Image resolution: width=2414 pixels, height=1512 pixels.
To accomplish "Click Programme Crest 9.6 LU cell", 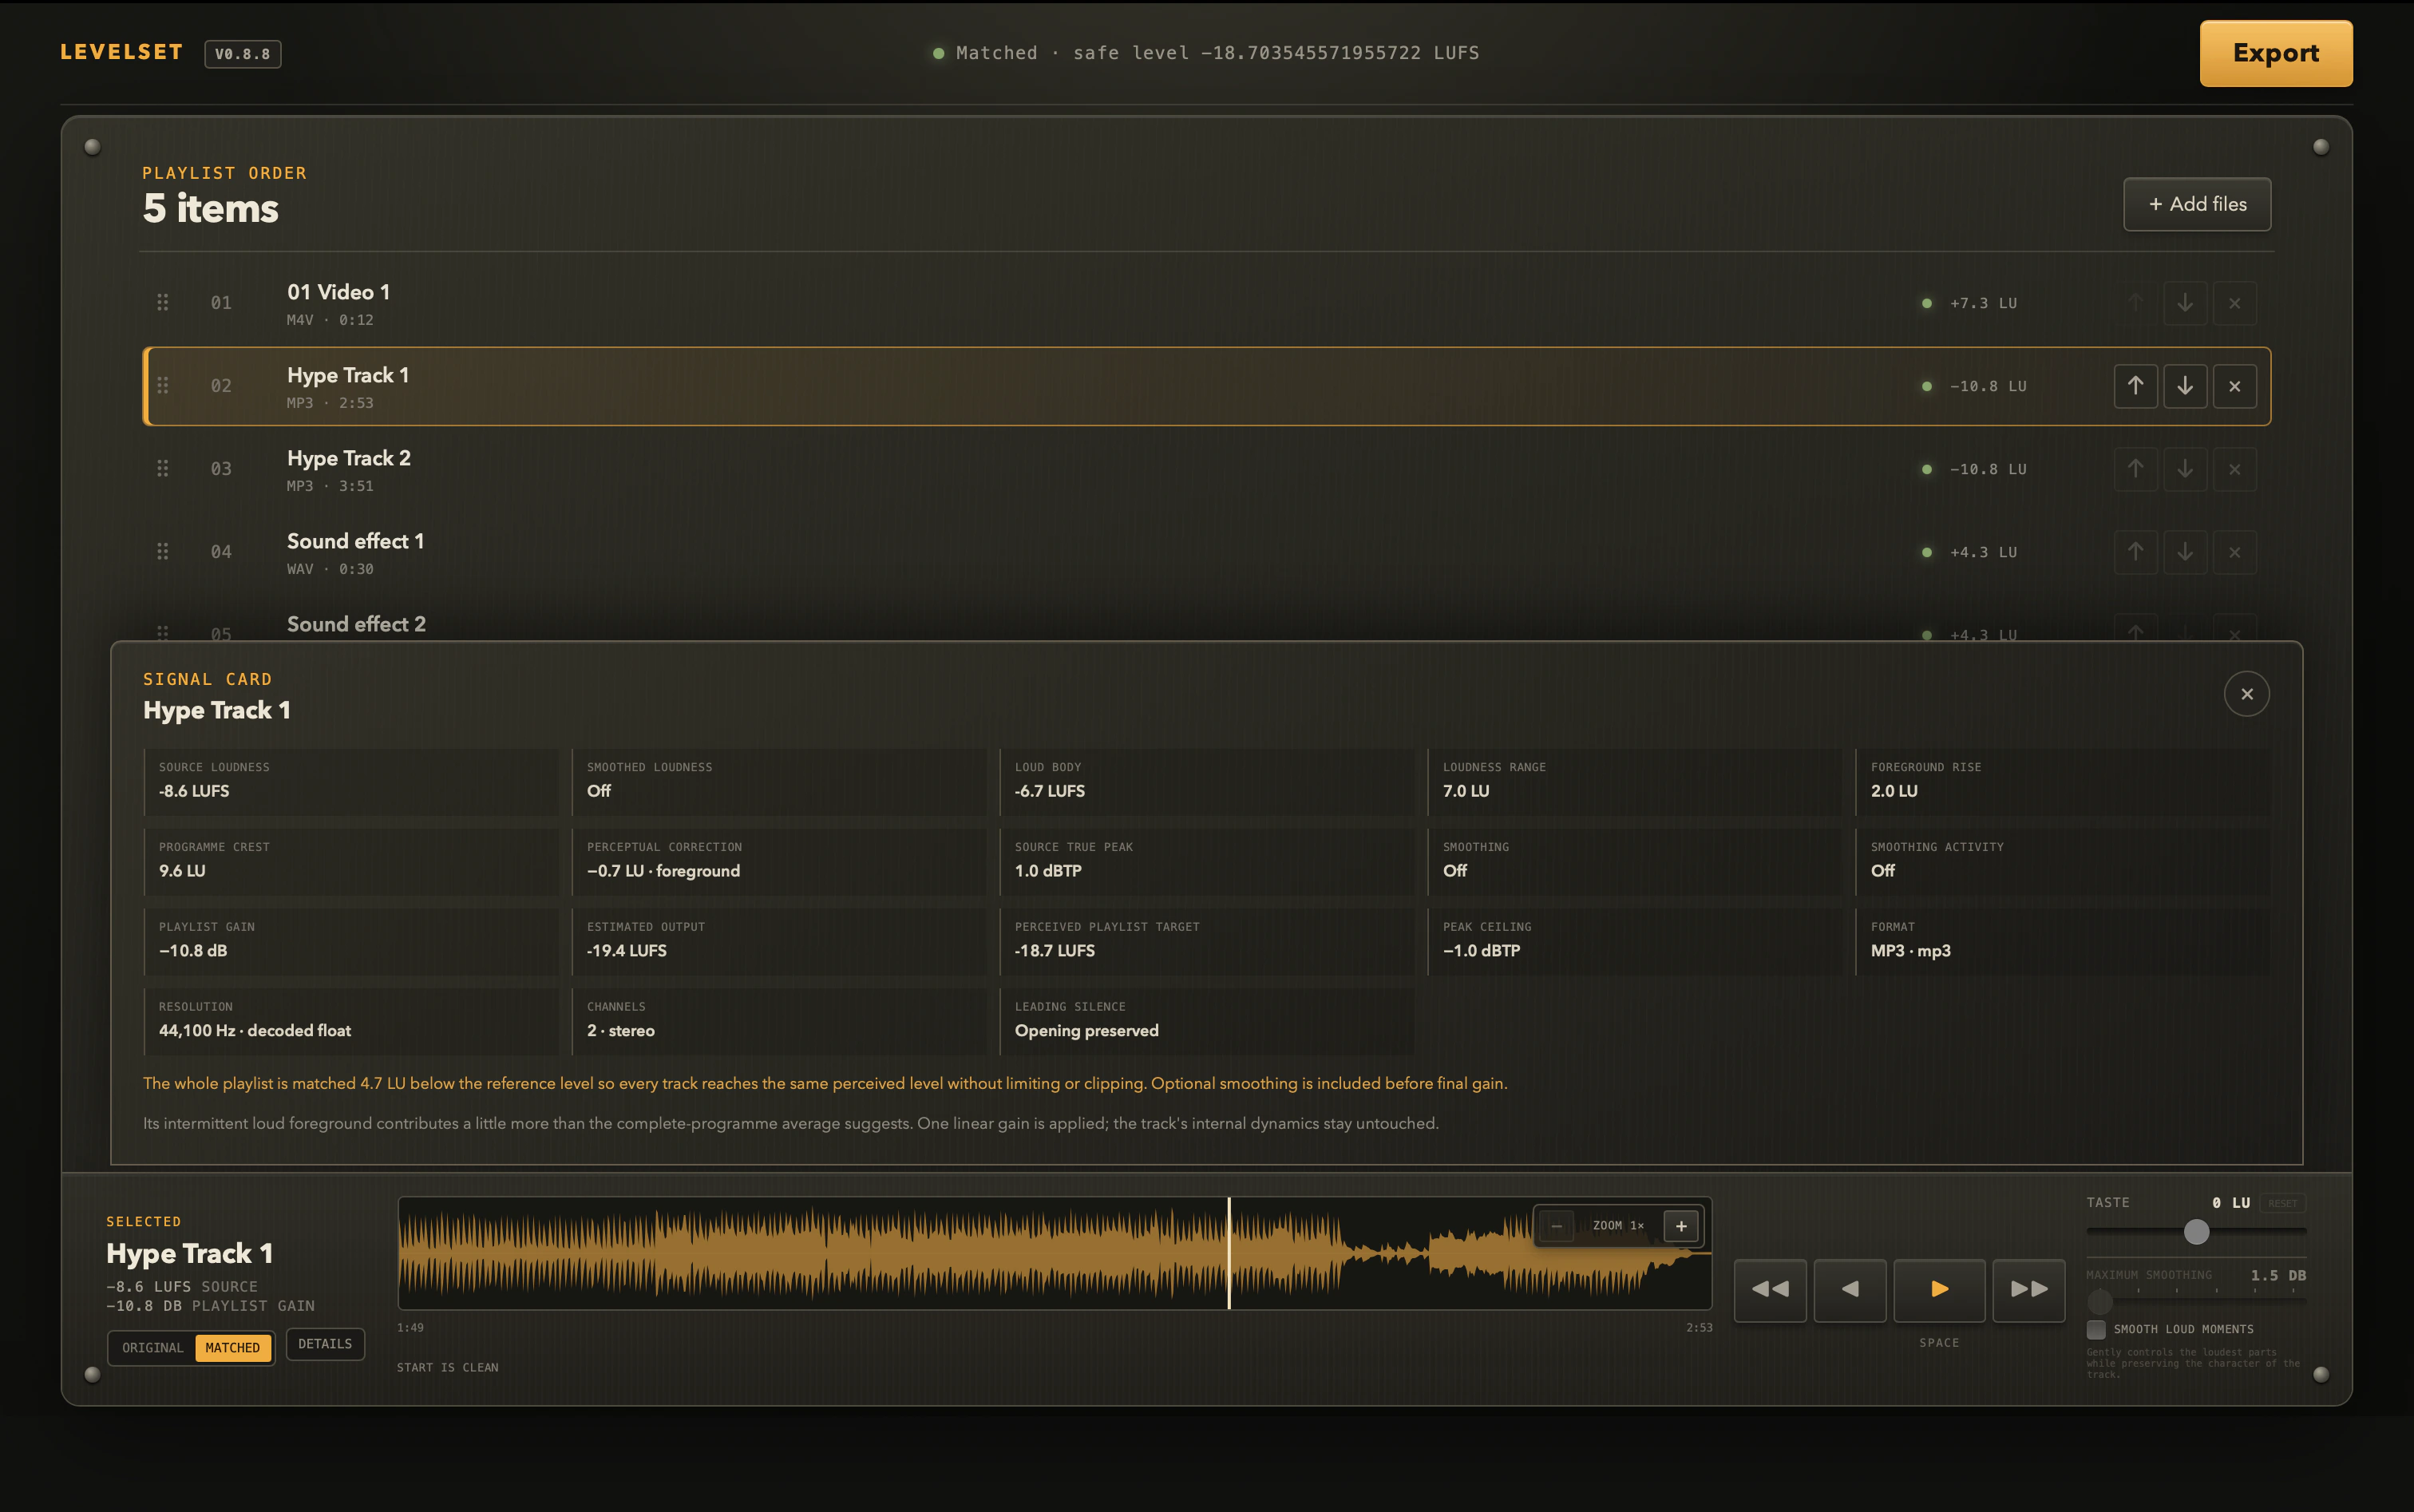I will [352, 862].
